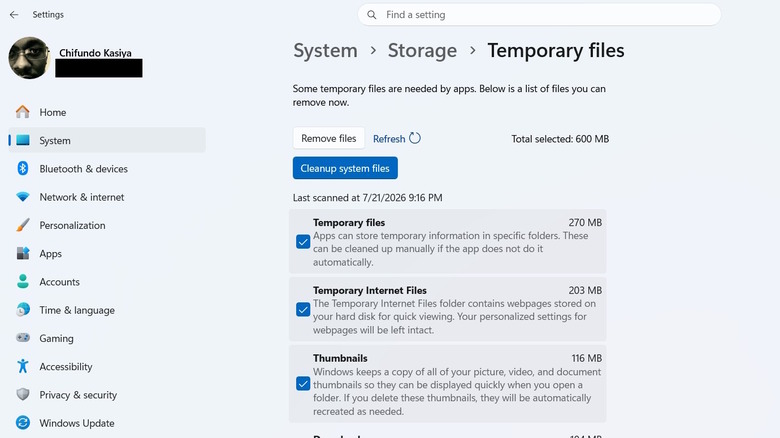
Task: Click the Network Wi-Fi icon
Action: click(x=23, y=197)
